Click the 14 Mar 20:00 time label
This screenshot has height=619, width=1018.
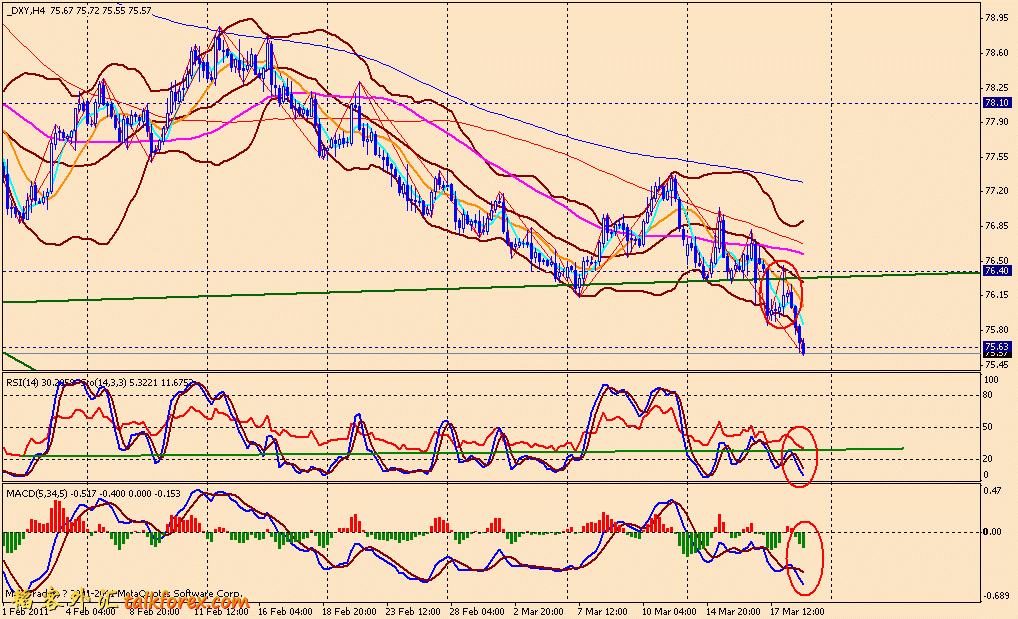click(x=733, y=612)
